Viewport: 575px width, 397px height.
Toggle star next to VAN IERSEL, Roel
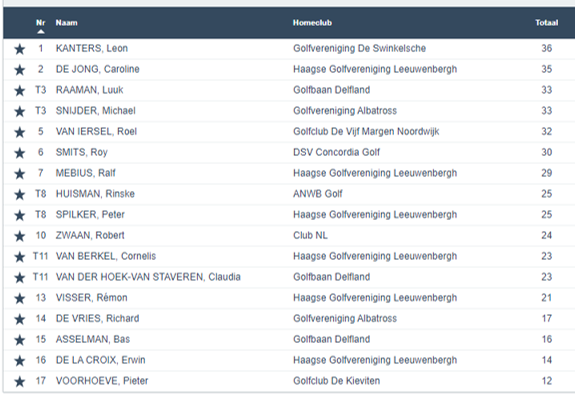(x=20, y=132)
